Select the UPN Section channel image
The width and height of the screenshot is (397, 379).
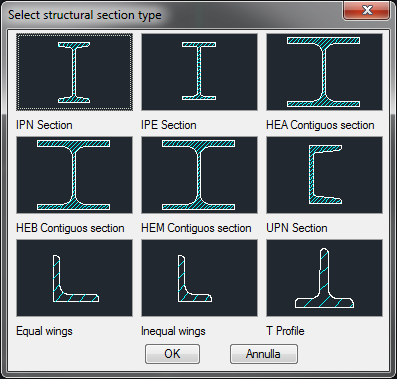point(324,175)
